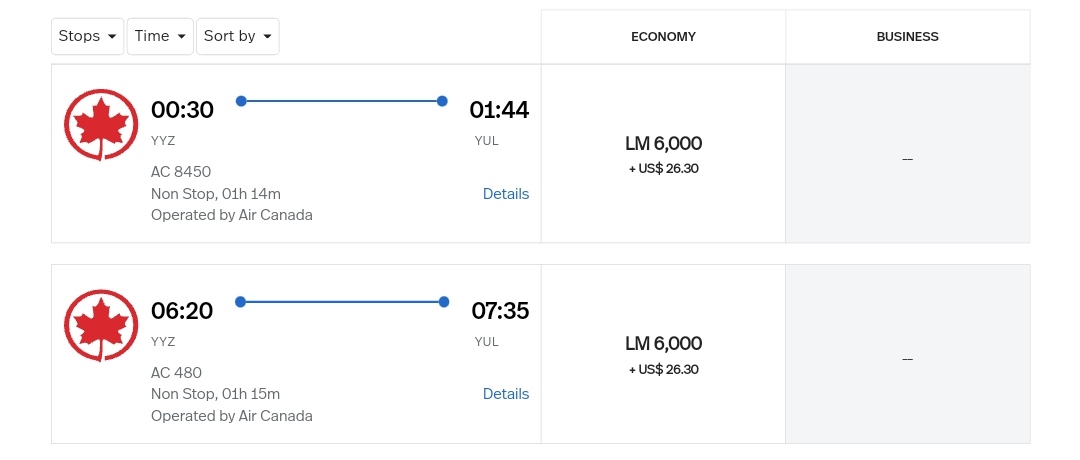Select the Economy column header
Screen dimensions: 1080x460
coord(663,37)
